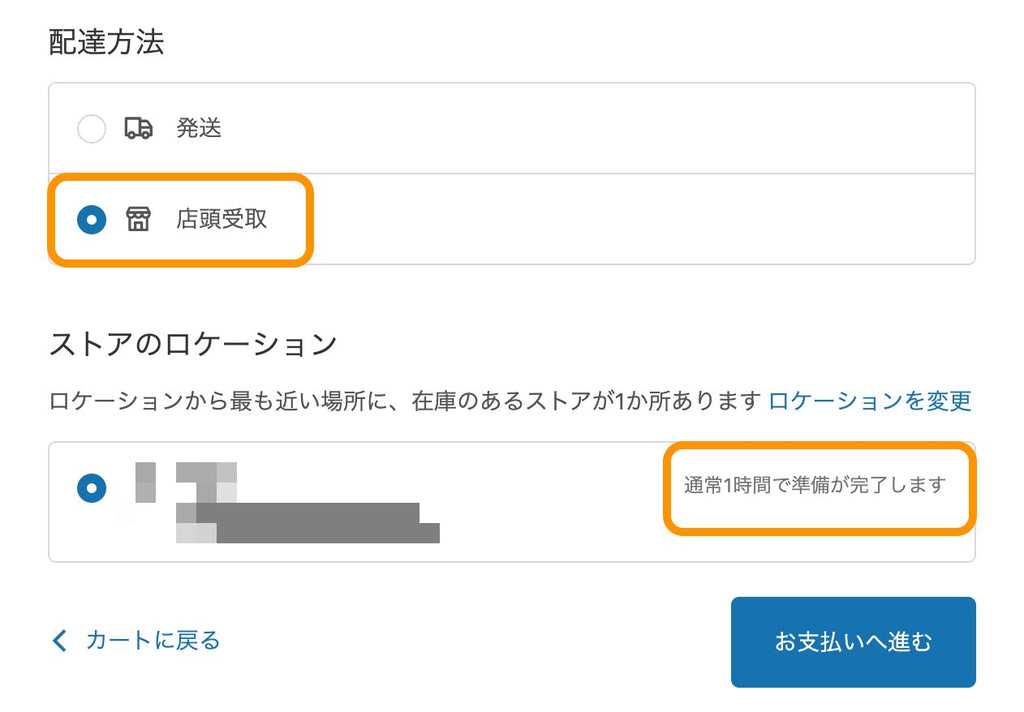This screenshot has height=712, width=1024.
Task: Click the 配達方法 section heading
Action: 106,42
